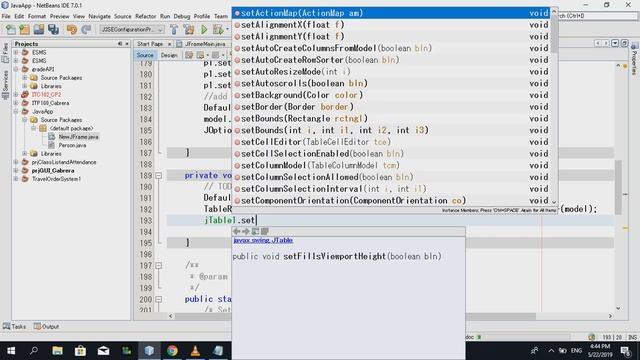Switch to Source view

(x=145, y=55)
